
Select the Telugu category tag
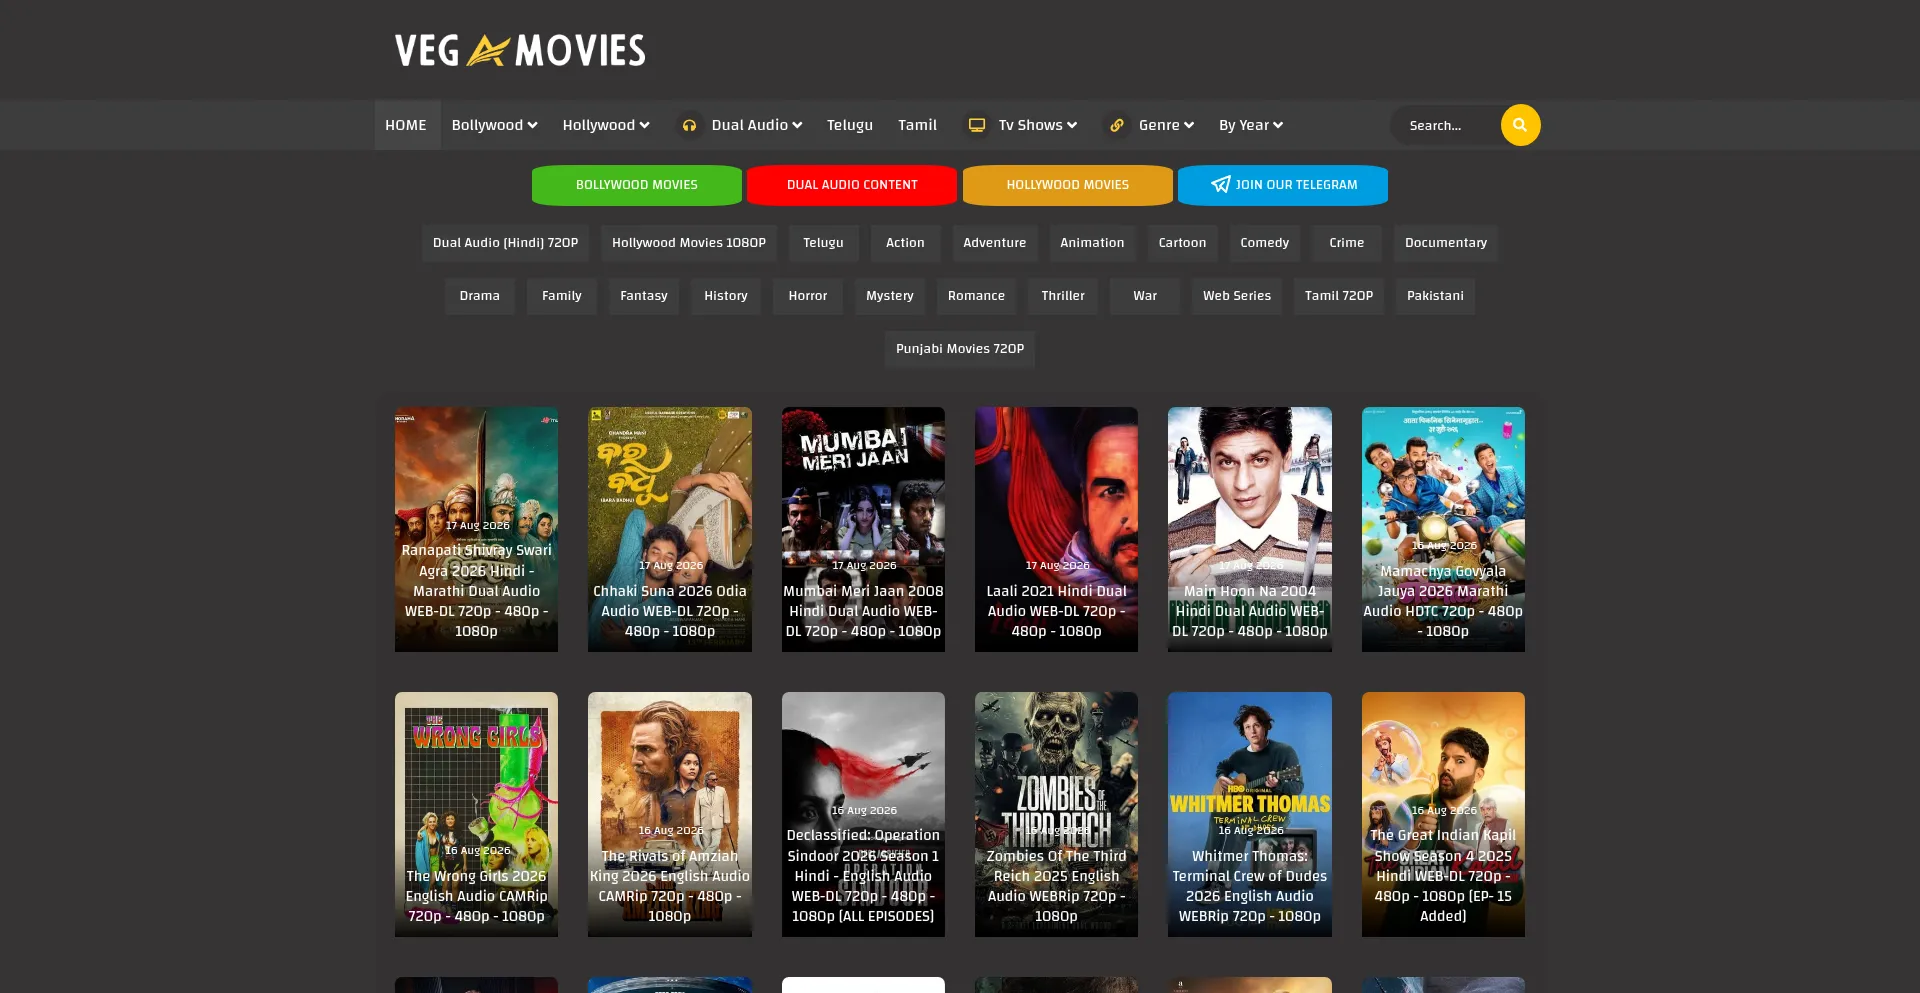[823, 243]
